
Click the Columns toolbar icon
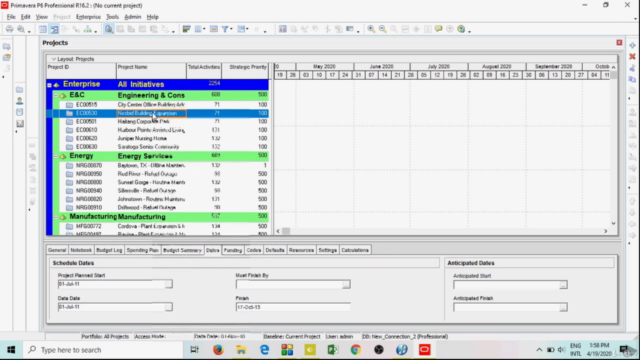click(x=198, y=29)
